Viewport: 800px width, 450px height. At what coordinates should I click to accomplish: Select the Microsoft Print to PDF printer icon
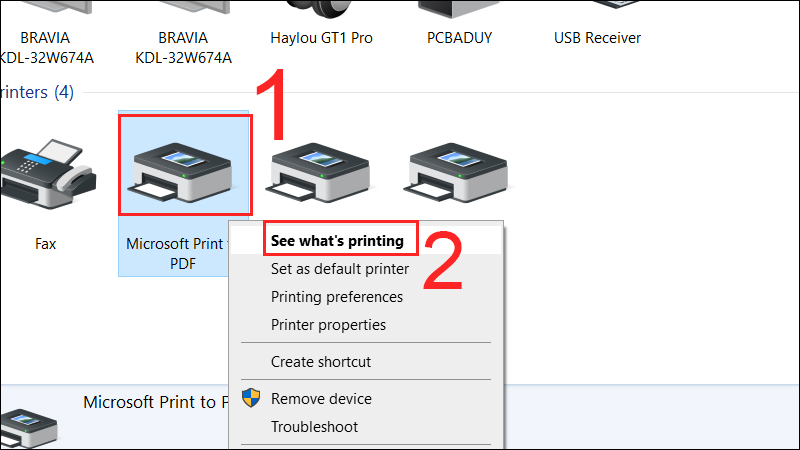183,172
